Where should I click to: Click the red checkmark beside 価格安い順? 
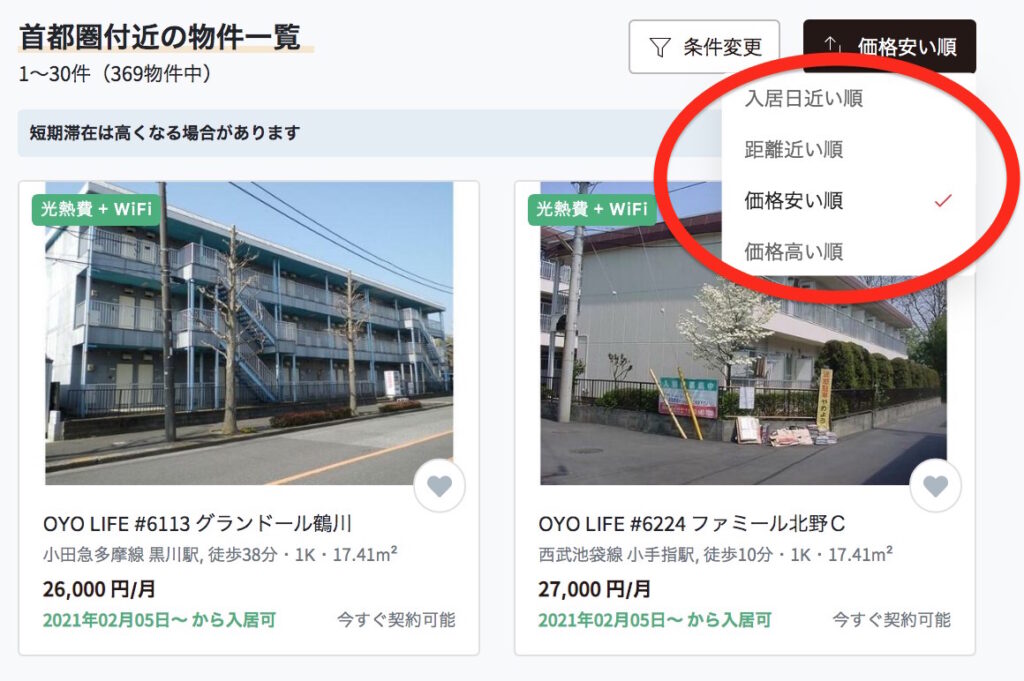pos(942,200)
